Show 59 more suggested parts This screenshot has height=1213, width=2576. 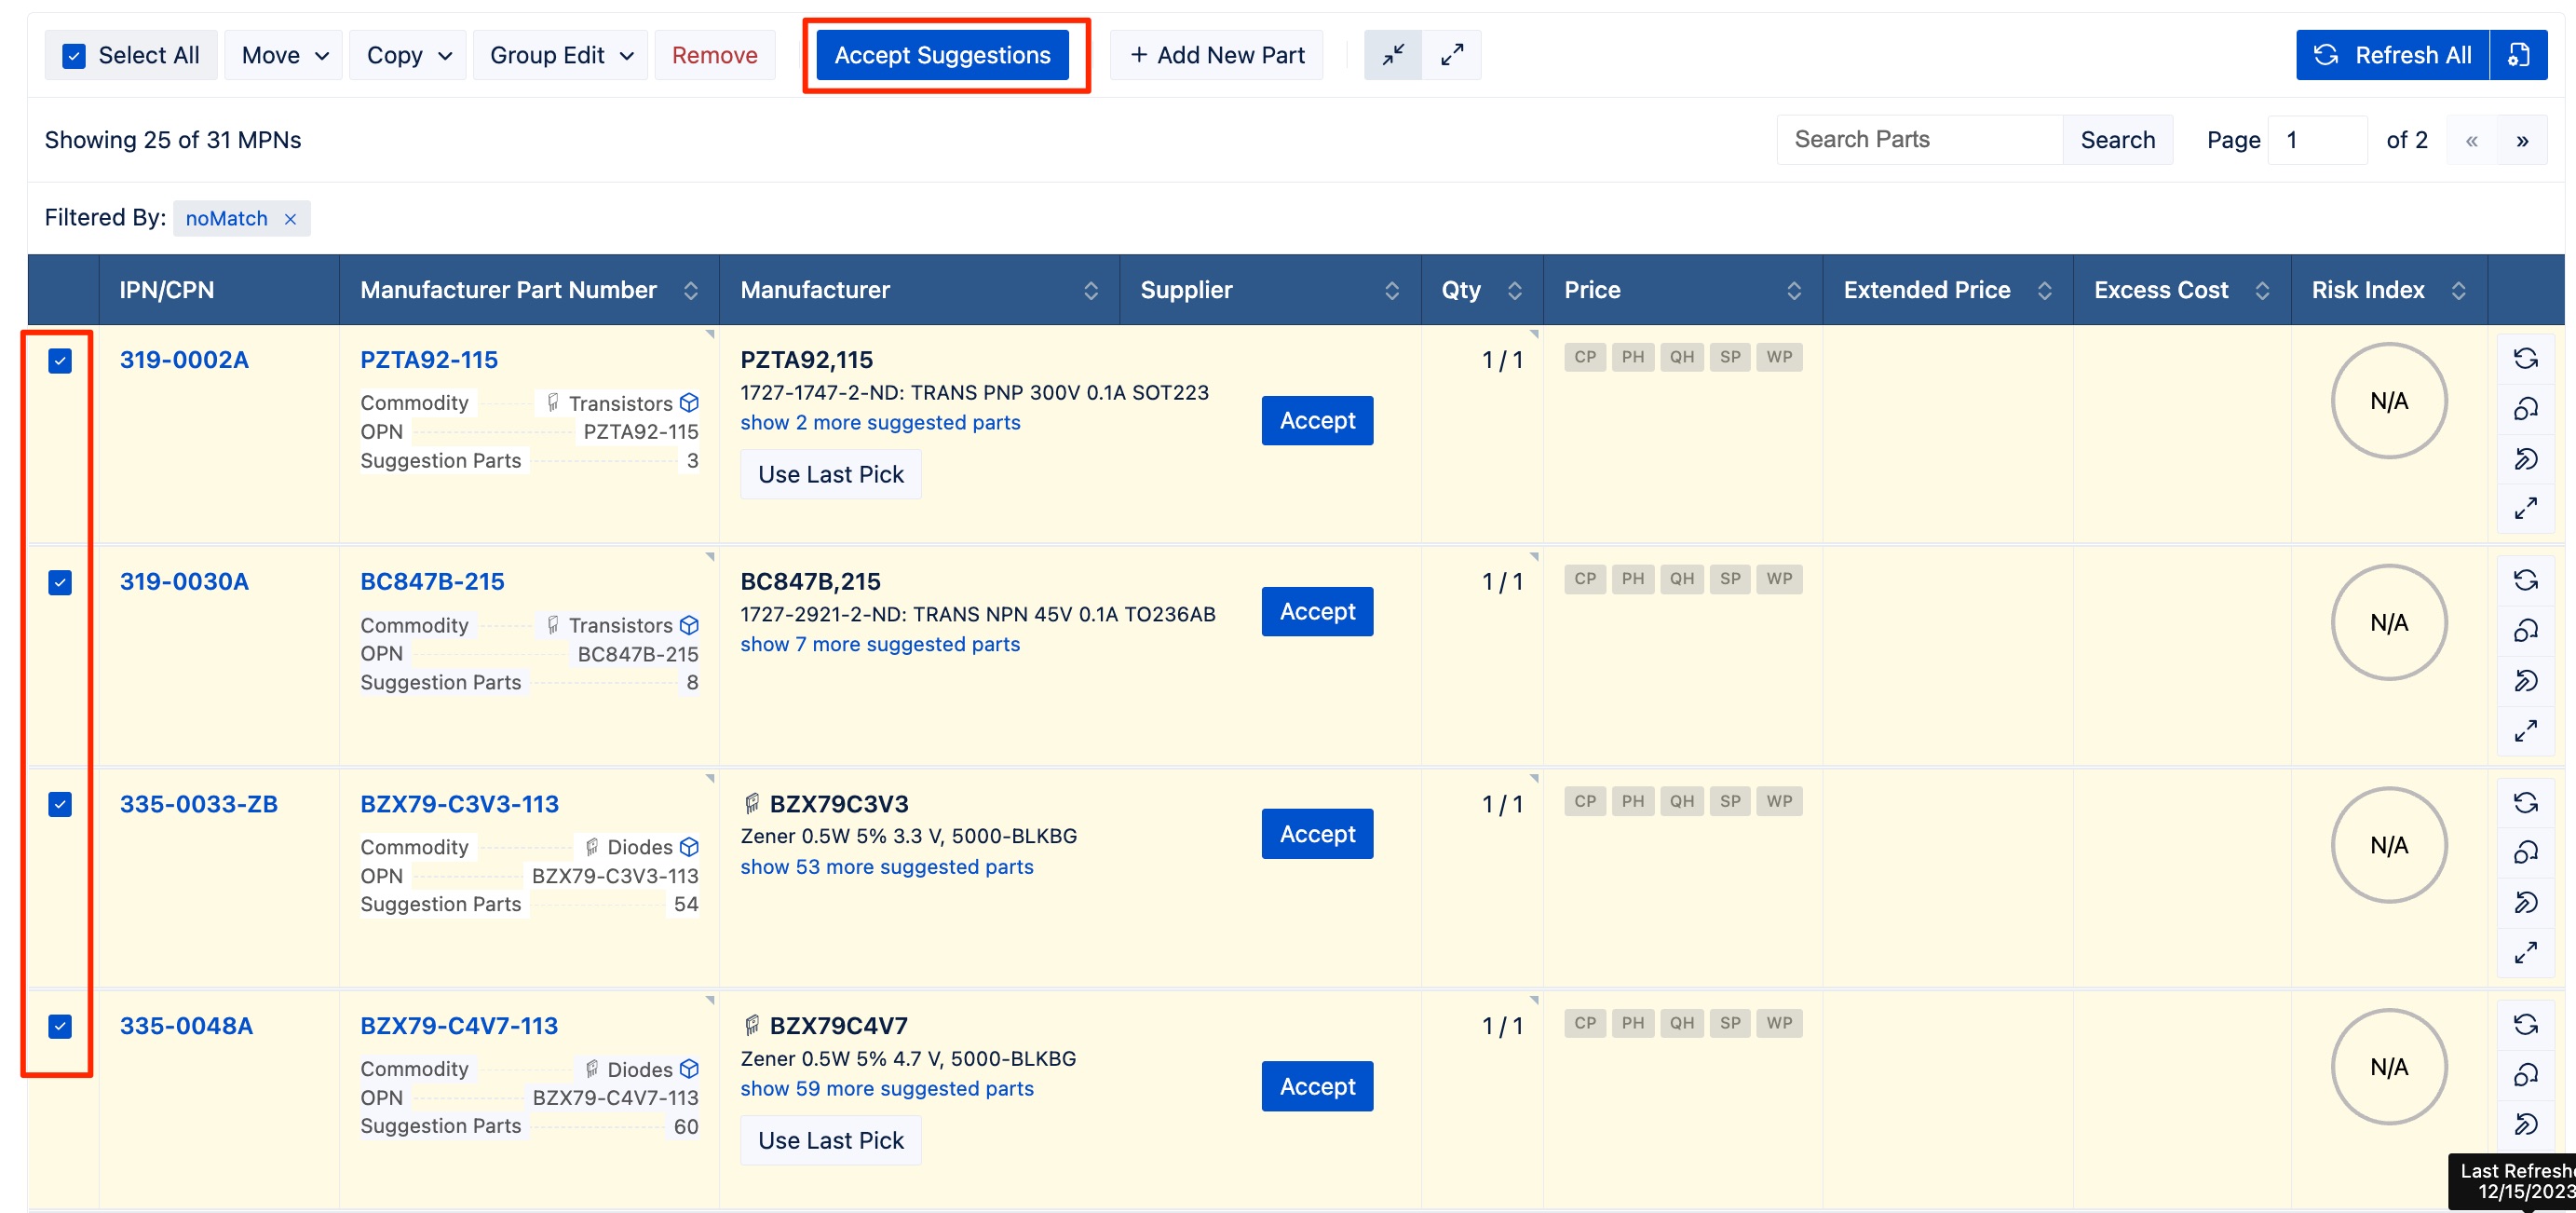point(887,1089)
